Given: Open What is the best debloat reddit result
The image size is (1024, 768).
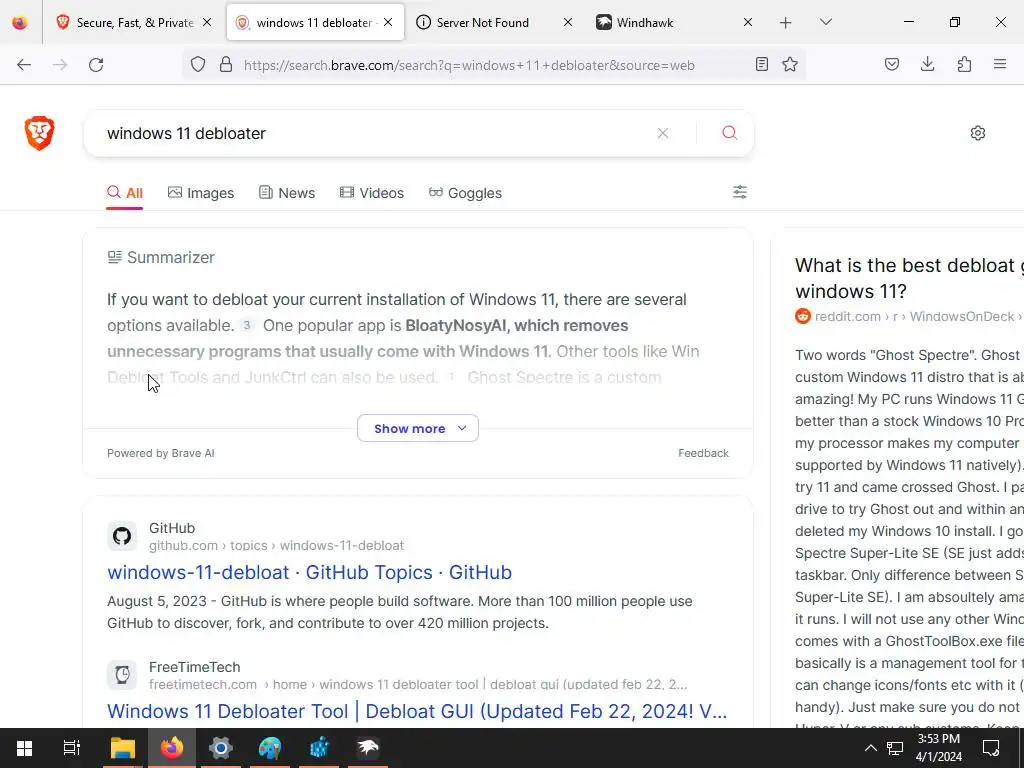Looking at the screenshot, I should [909, 278].
